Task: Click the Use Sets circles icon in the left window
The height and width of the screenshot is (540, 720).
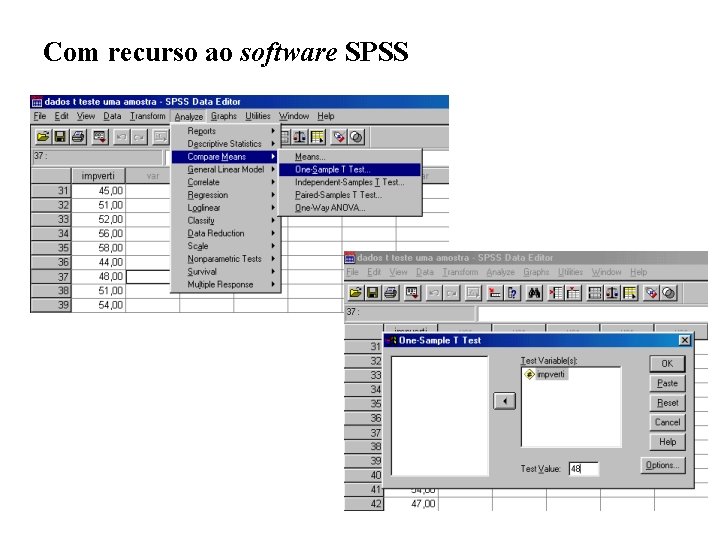Action: 357,137
